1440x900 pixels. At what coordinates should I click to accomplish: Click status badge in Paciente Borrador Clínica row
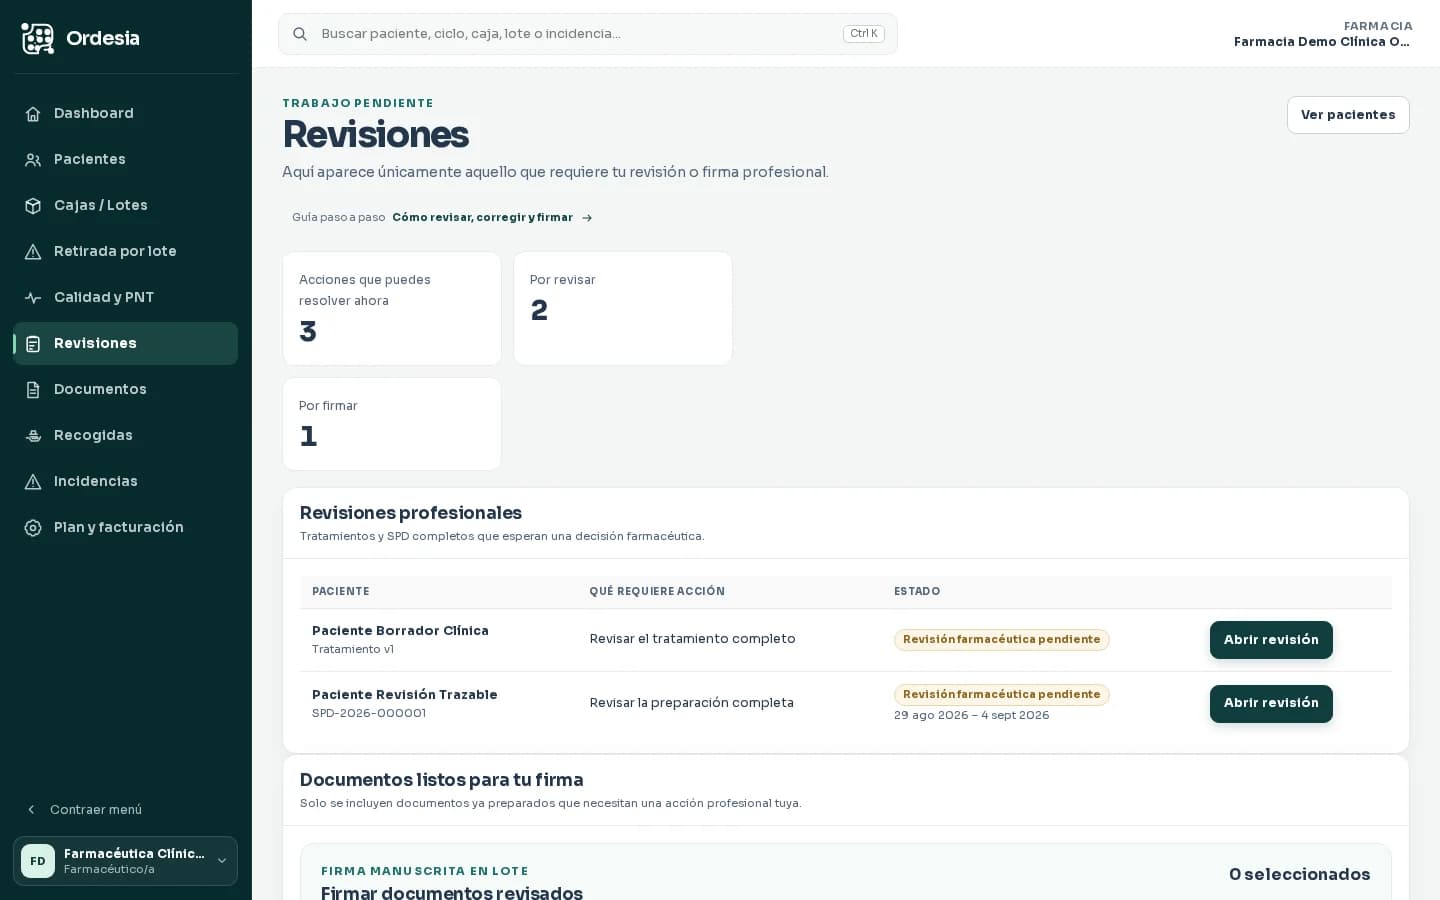pos(1002,640)
